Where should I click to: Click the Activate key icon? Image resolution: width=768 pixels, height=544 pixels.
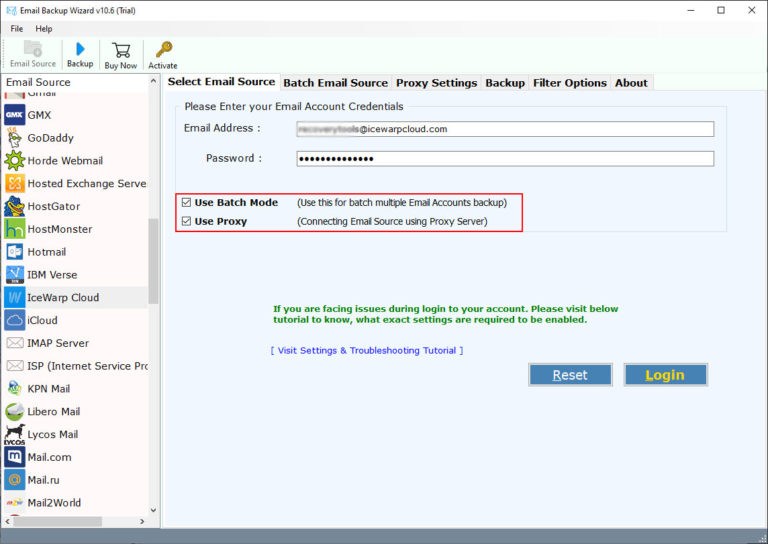(x=164, y=49)
